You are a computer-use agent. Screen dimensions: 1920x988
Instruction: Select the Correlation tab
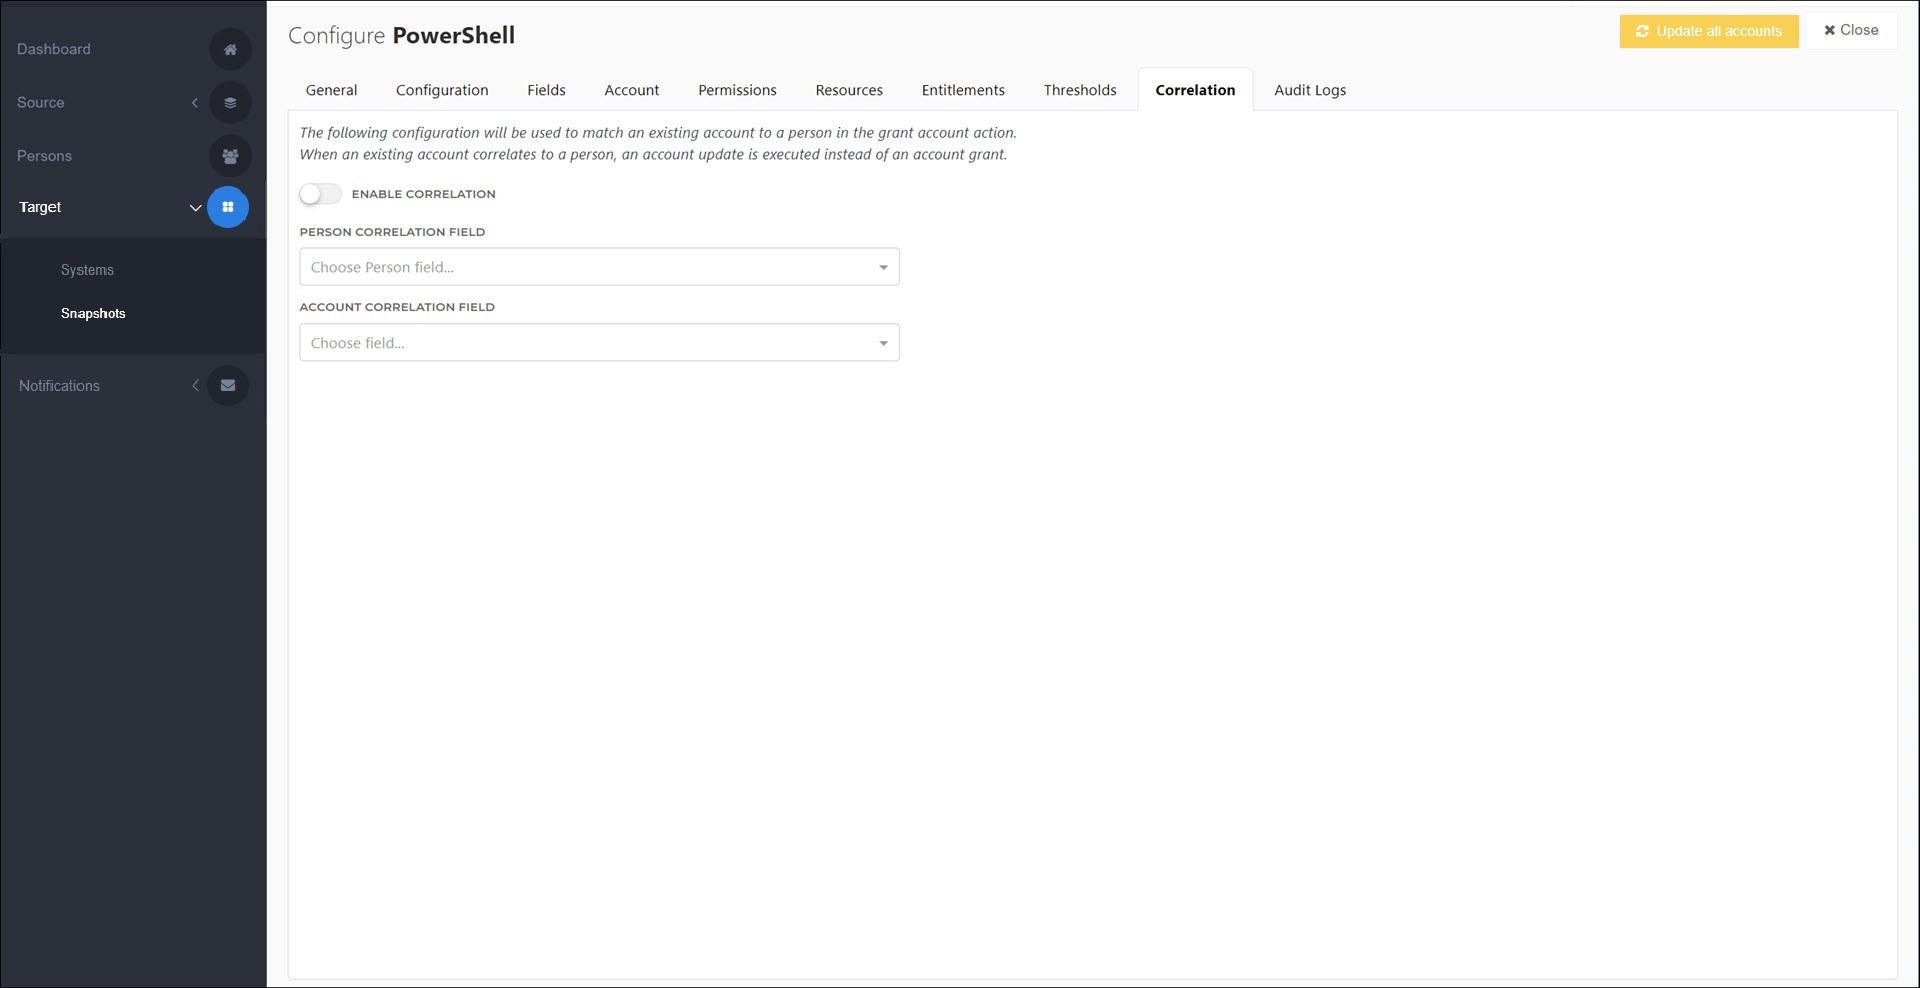[1195, 90]
